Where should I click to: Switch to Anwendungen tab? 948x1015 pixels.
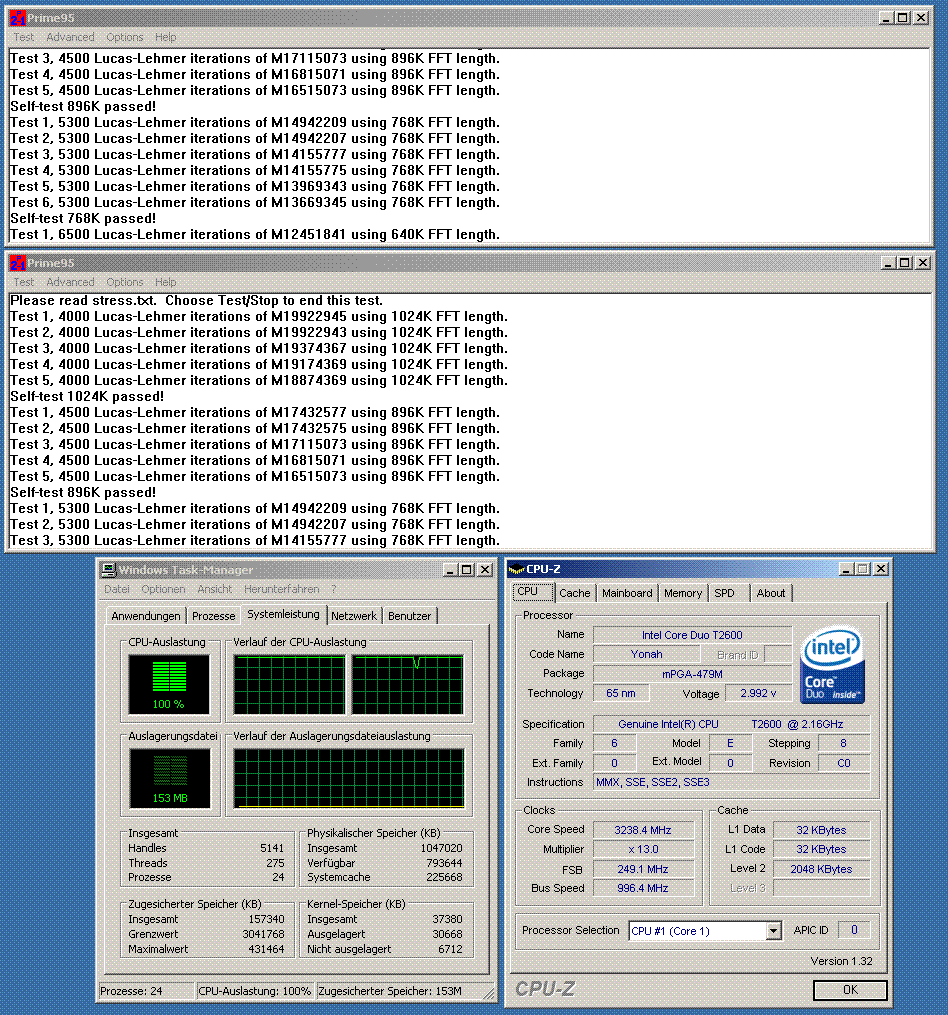point(146,616)
